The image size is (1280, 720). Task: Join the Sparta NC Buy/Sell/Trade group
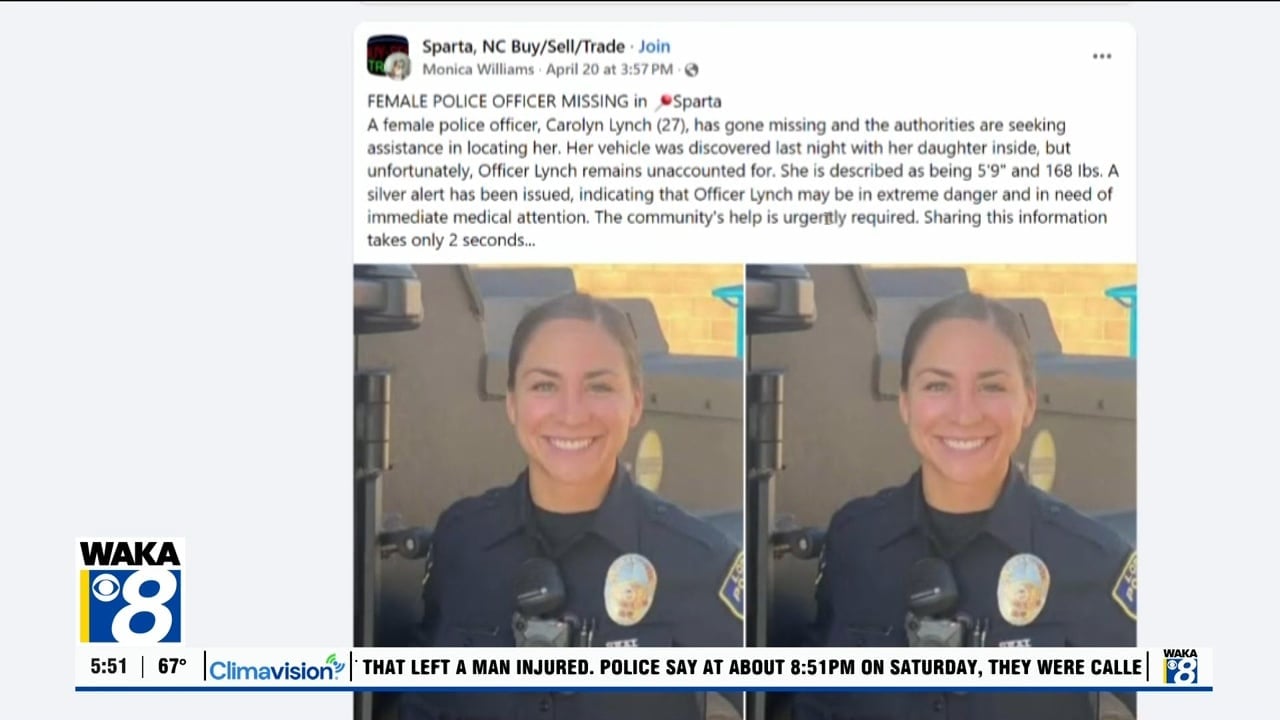(654, 46)
